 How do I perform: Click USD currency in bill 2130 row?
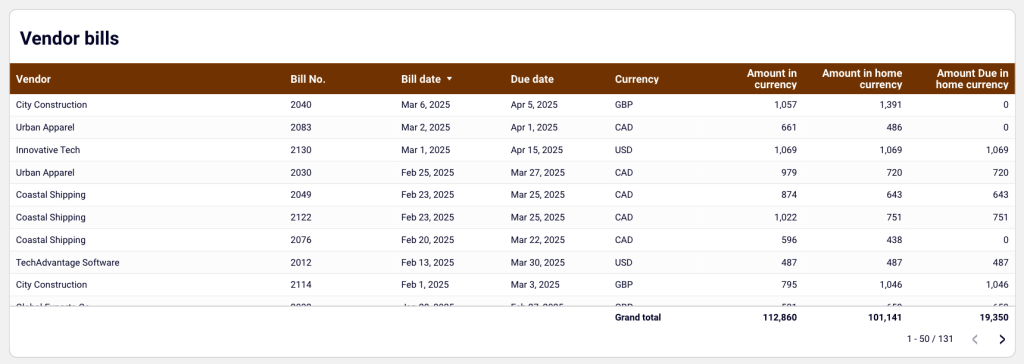(x=624, y=150)
